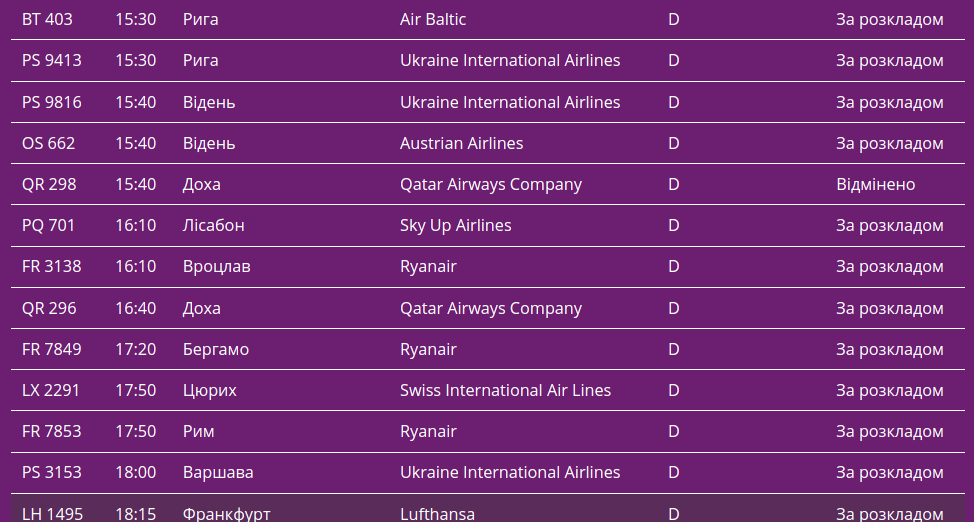The height and width of the screenshot is (522, 974).
Task: Open flight FR 7849 details
Action: point(52,349)
